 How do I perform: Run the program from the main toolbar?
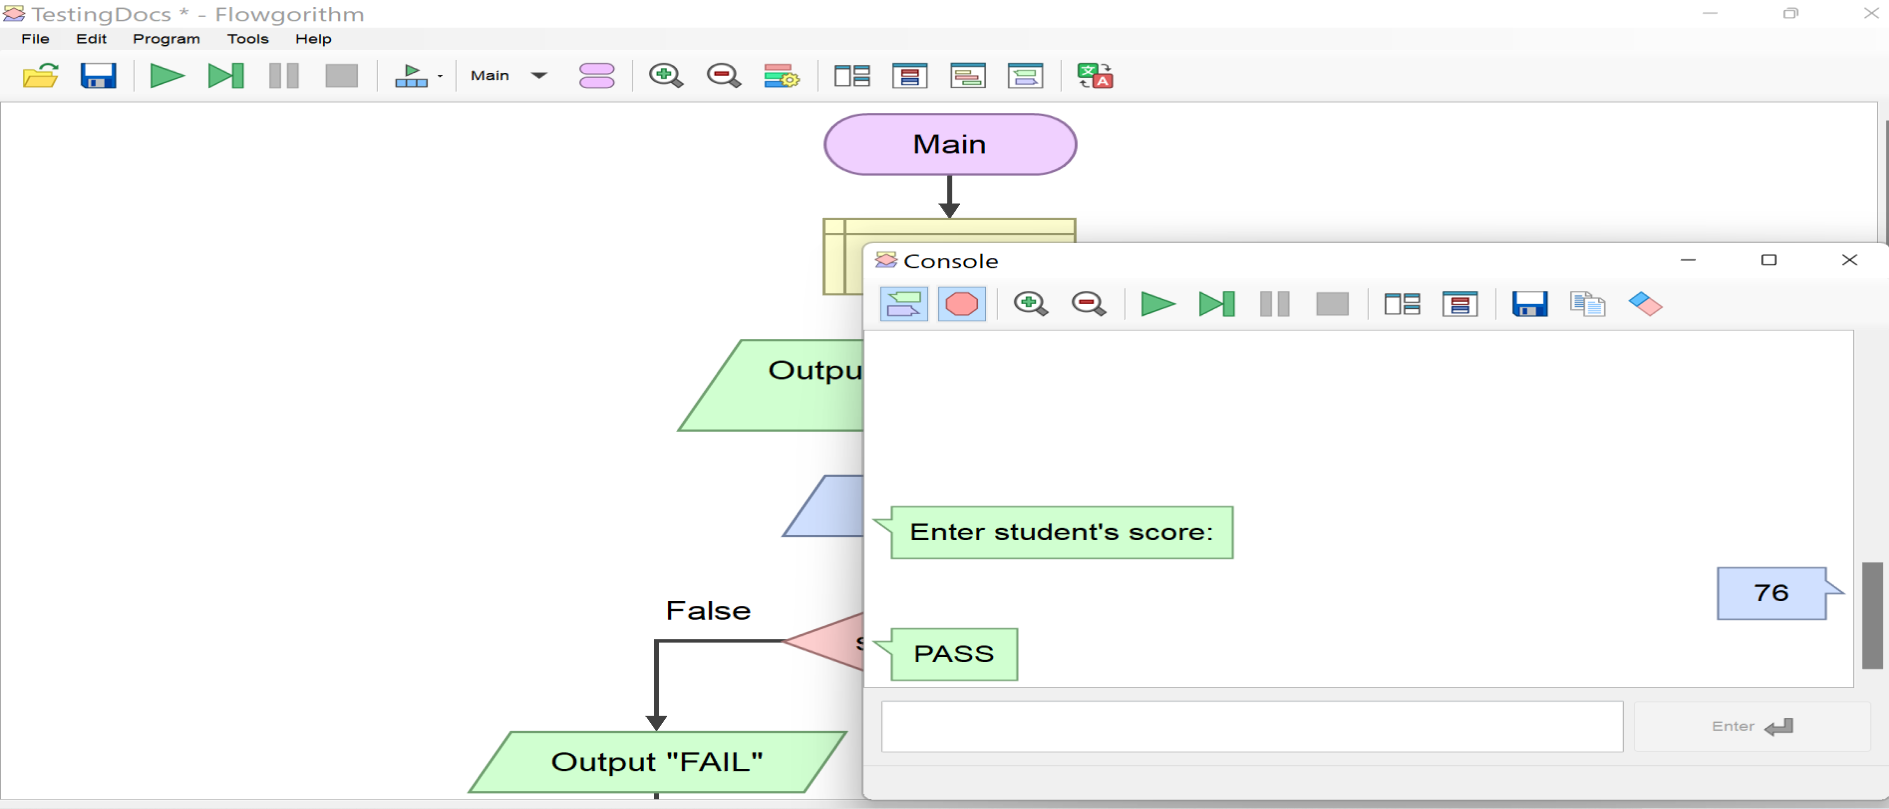(166, 76)
